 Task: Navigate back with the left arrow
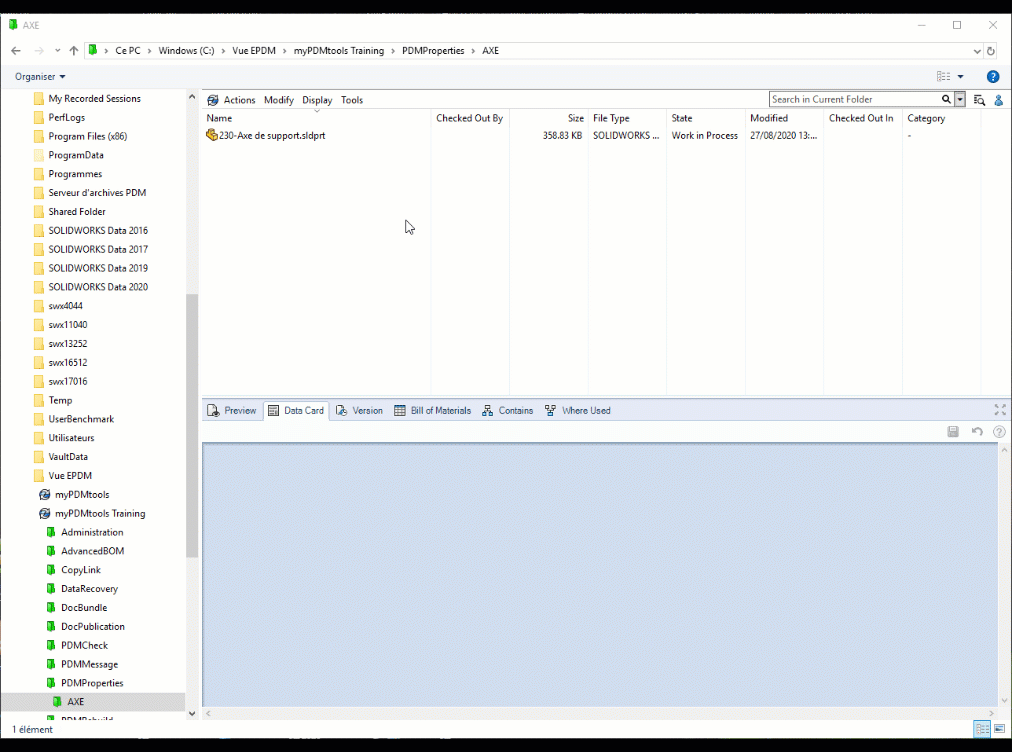click(x=16, y=51)
